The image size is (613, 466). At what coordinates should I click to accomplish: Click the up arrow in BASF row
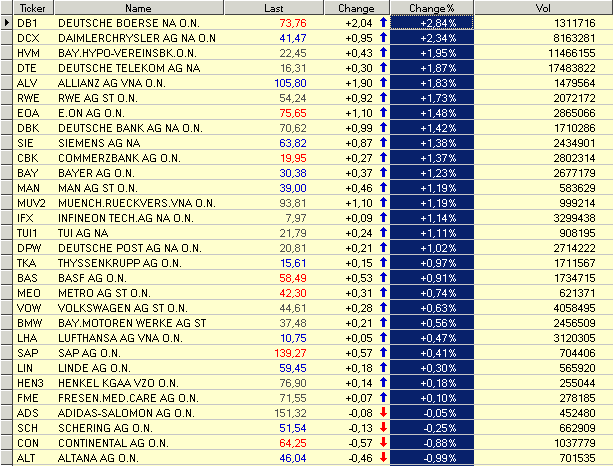pos(383,278)
